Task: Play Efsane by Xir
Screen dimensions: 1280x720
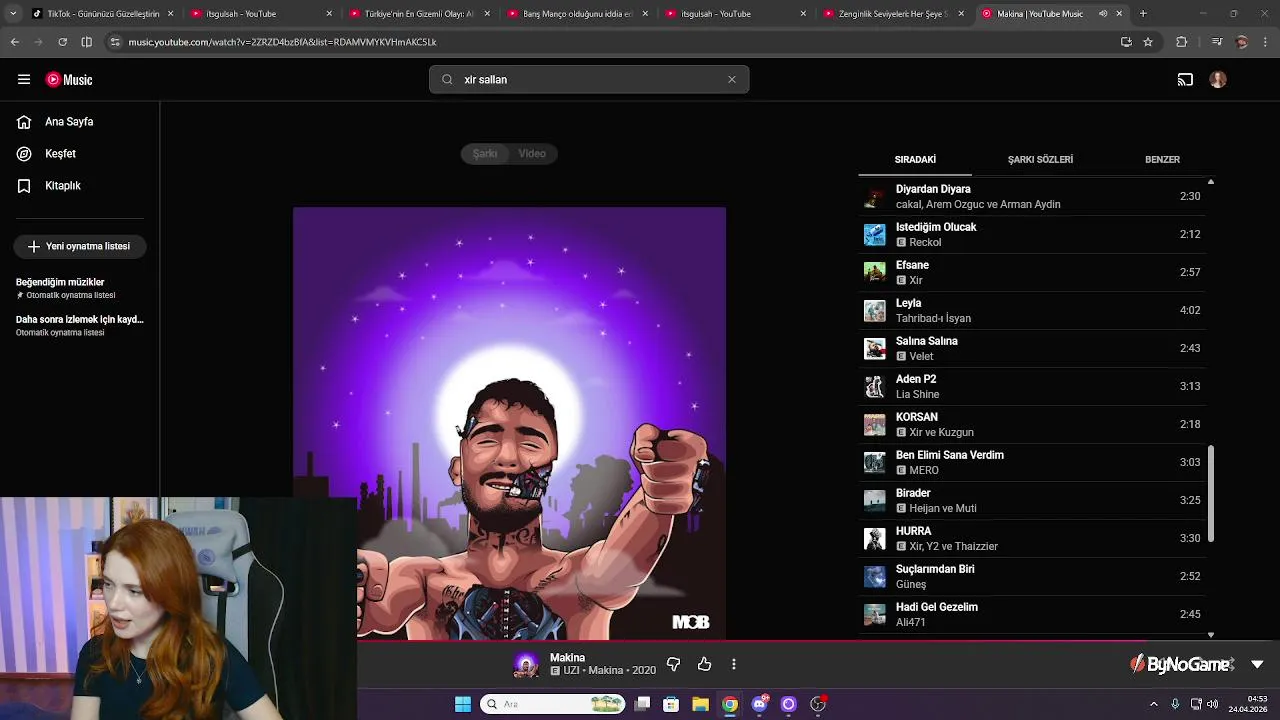Action: 1032,272
